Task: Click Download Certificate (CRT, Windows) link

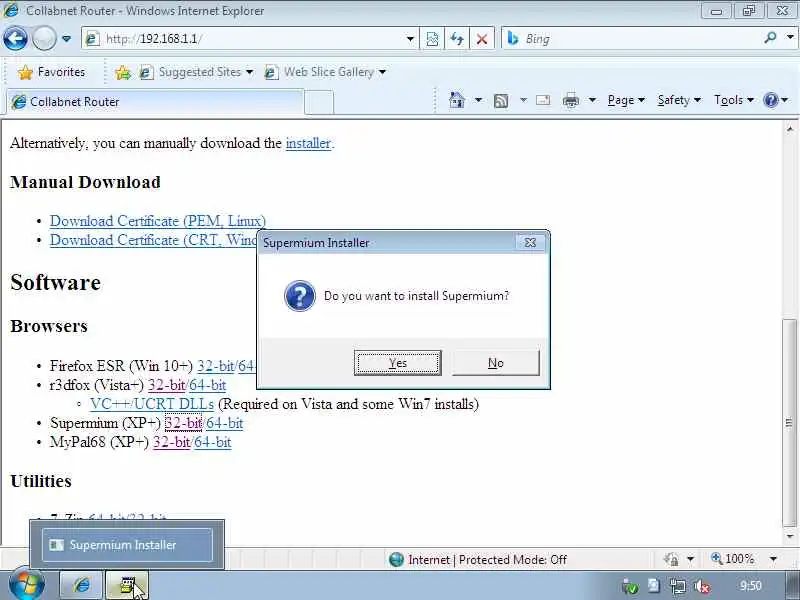Action: click(x=153, y=240)
